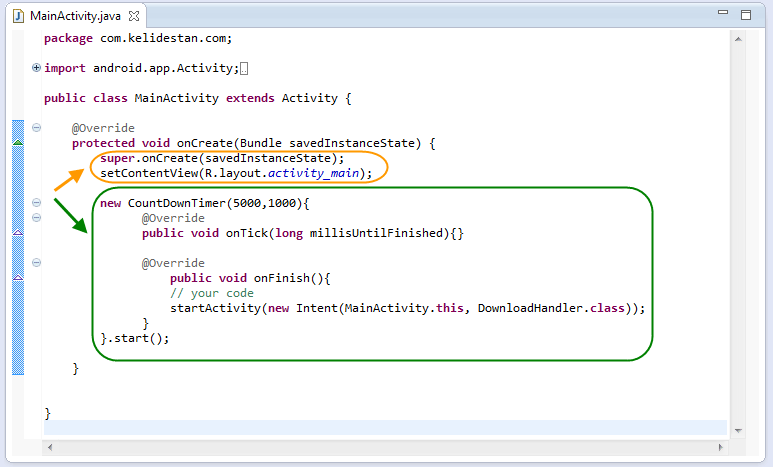Image resolution: width=773 pixels, height=467 pixels.
Task: Click the highlighted current line at bottom
Action: [x=385, y=428]
